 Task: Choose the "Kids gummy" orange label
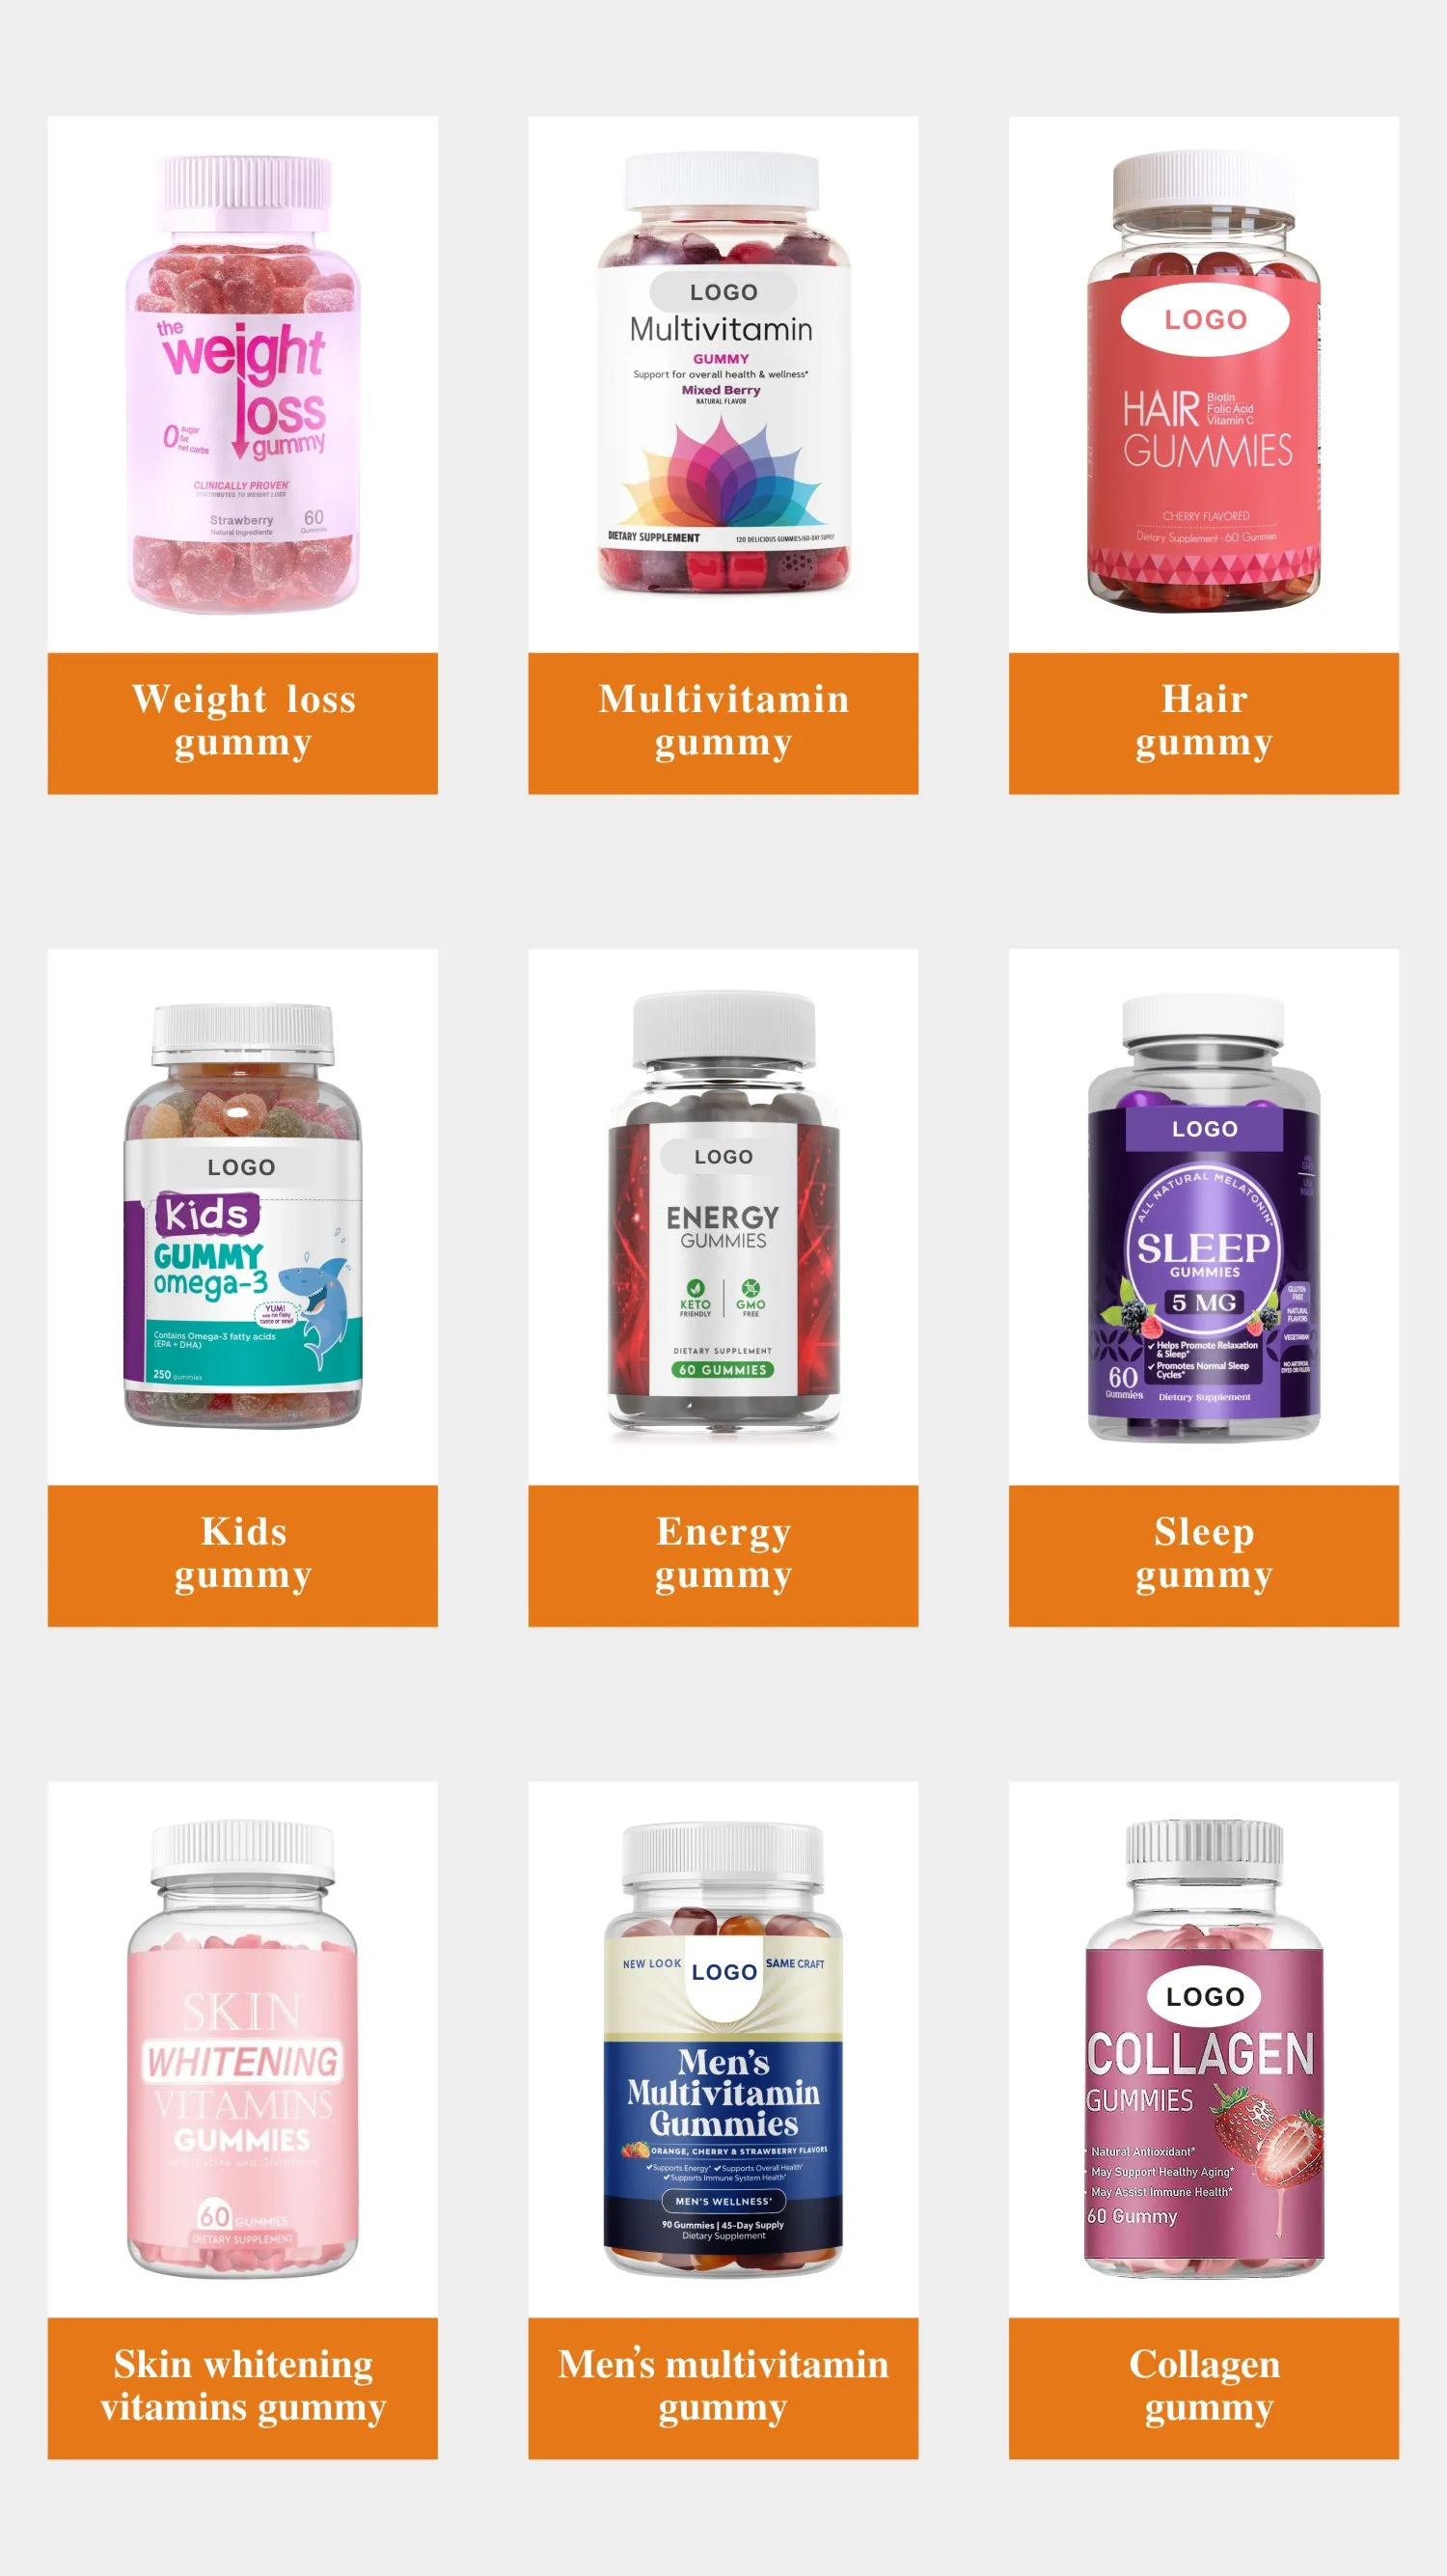242,1555
